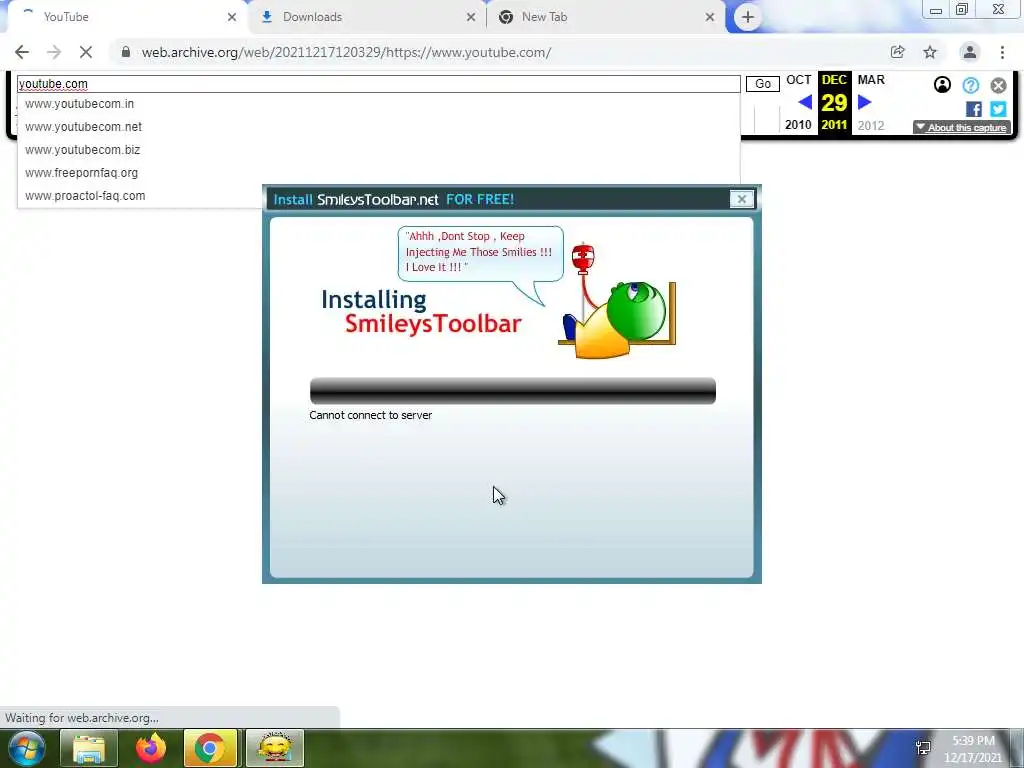Image resolution: width=1024 pixels, height=768 pixels.
Task: Click the Cannot connect to server message
Action: coord(370,415)
